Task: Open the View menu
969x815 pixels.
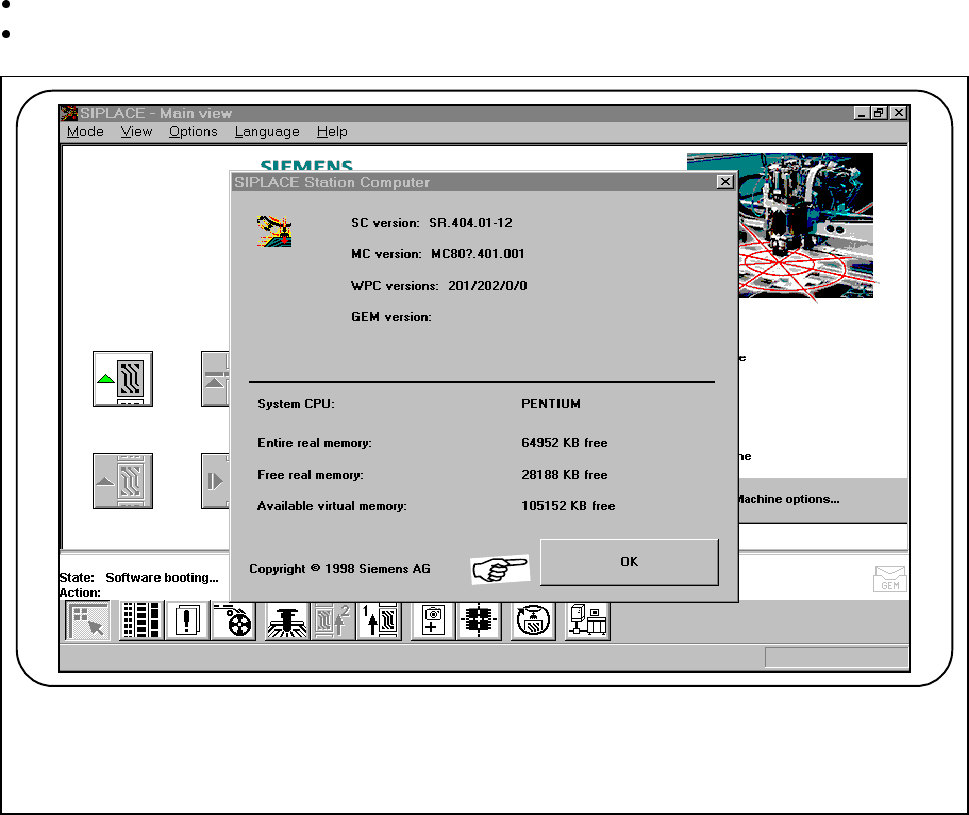Action: point(136,132)
